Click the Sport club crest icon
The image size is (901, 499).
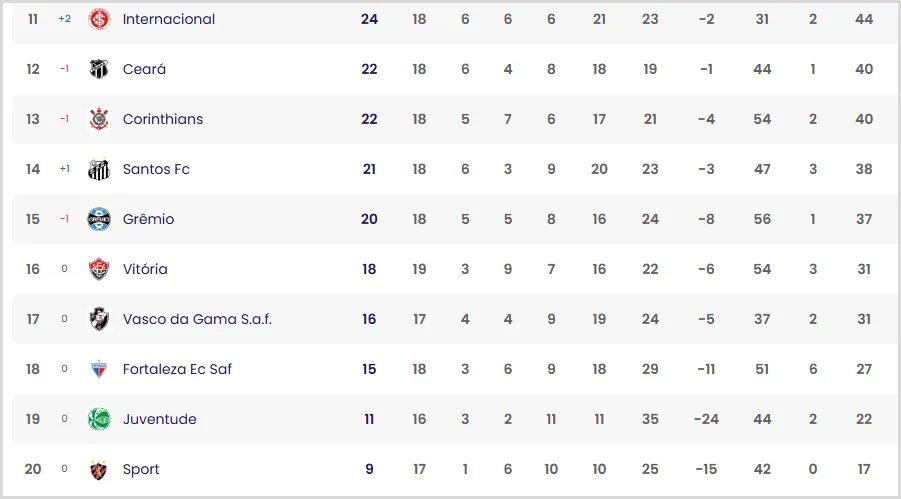click(99, 469)
